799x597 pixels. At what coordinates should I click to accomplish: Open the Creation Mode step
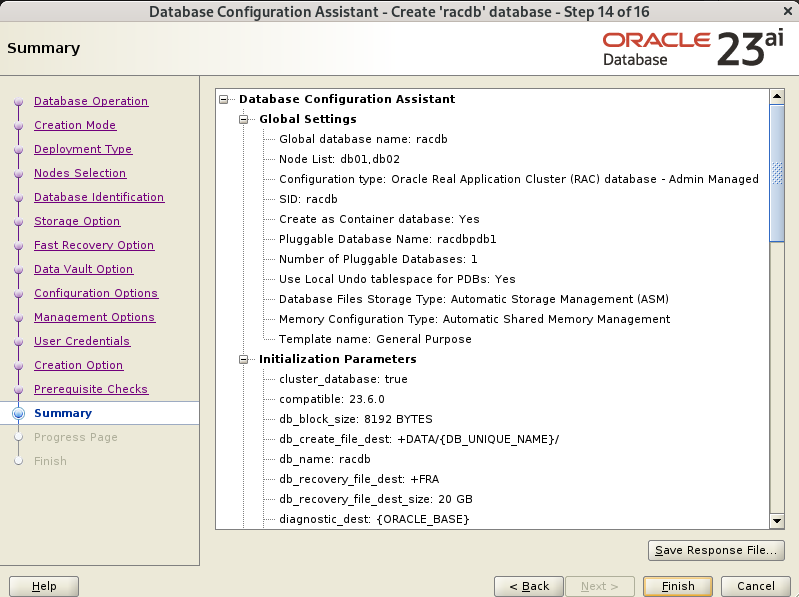pyautogui.click(x=75, y=125)
